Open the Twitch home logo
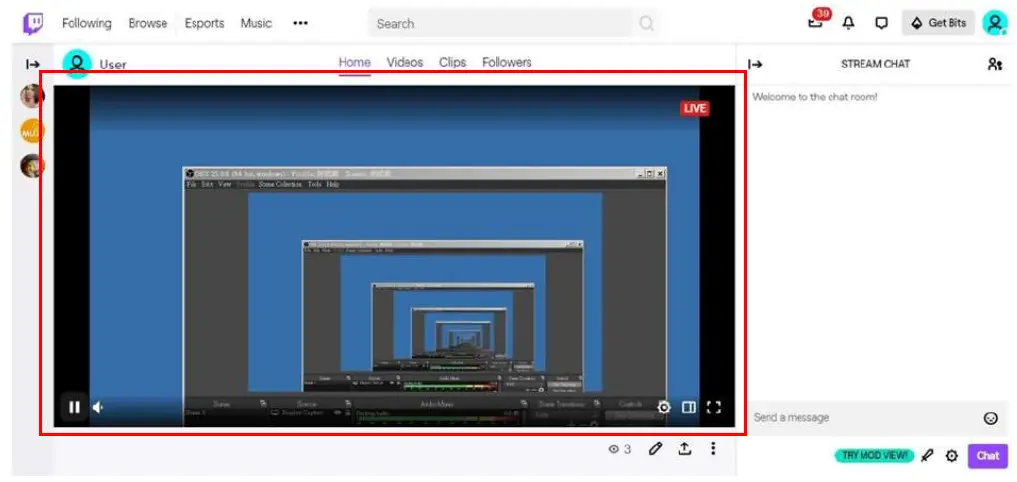1017x482 pixels. (x=33, y=23)
